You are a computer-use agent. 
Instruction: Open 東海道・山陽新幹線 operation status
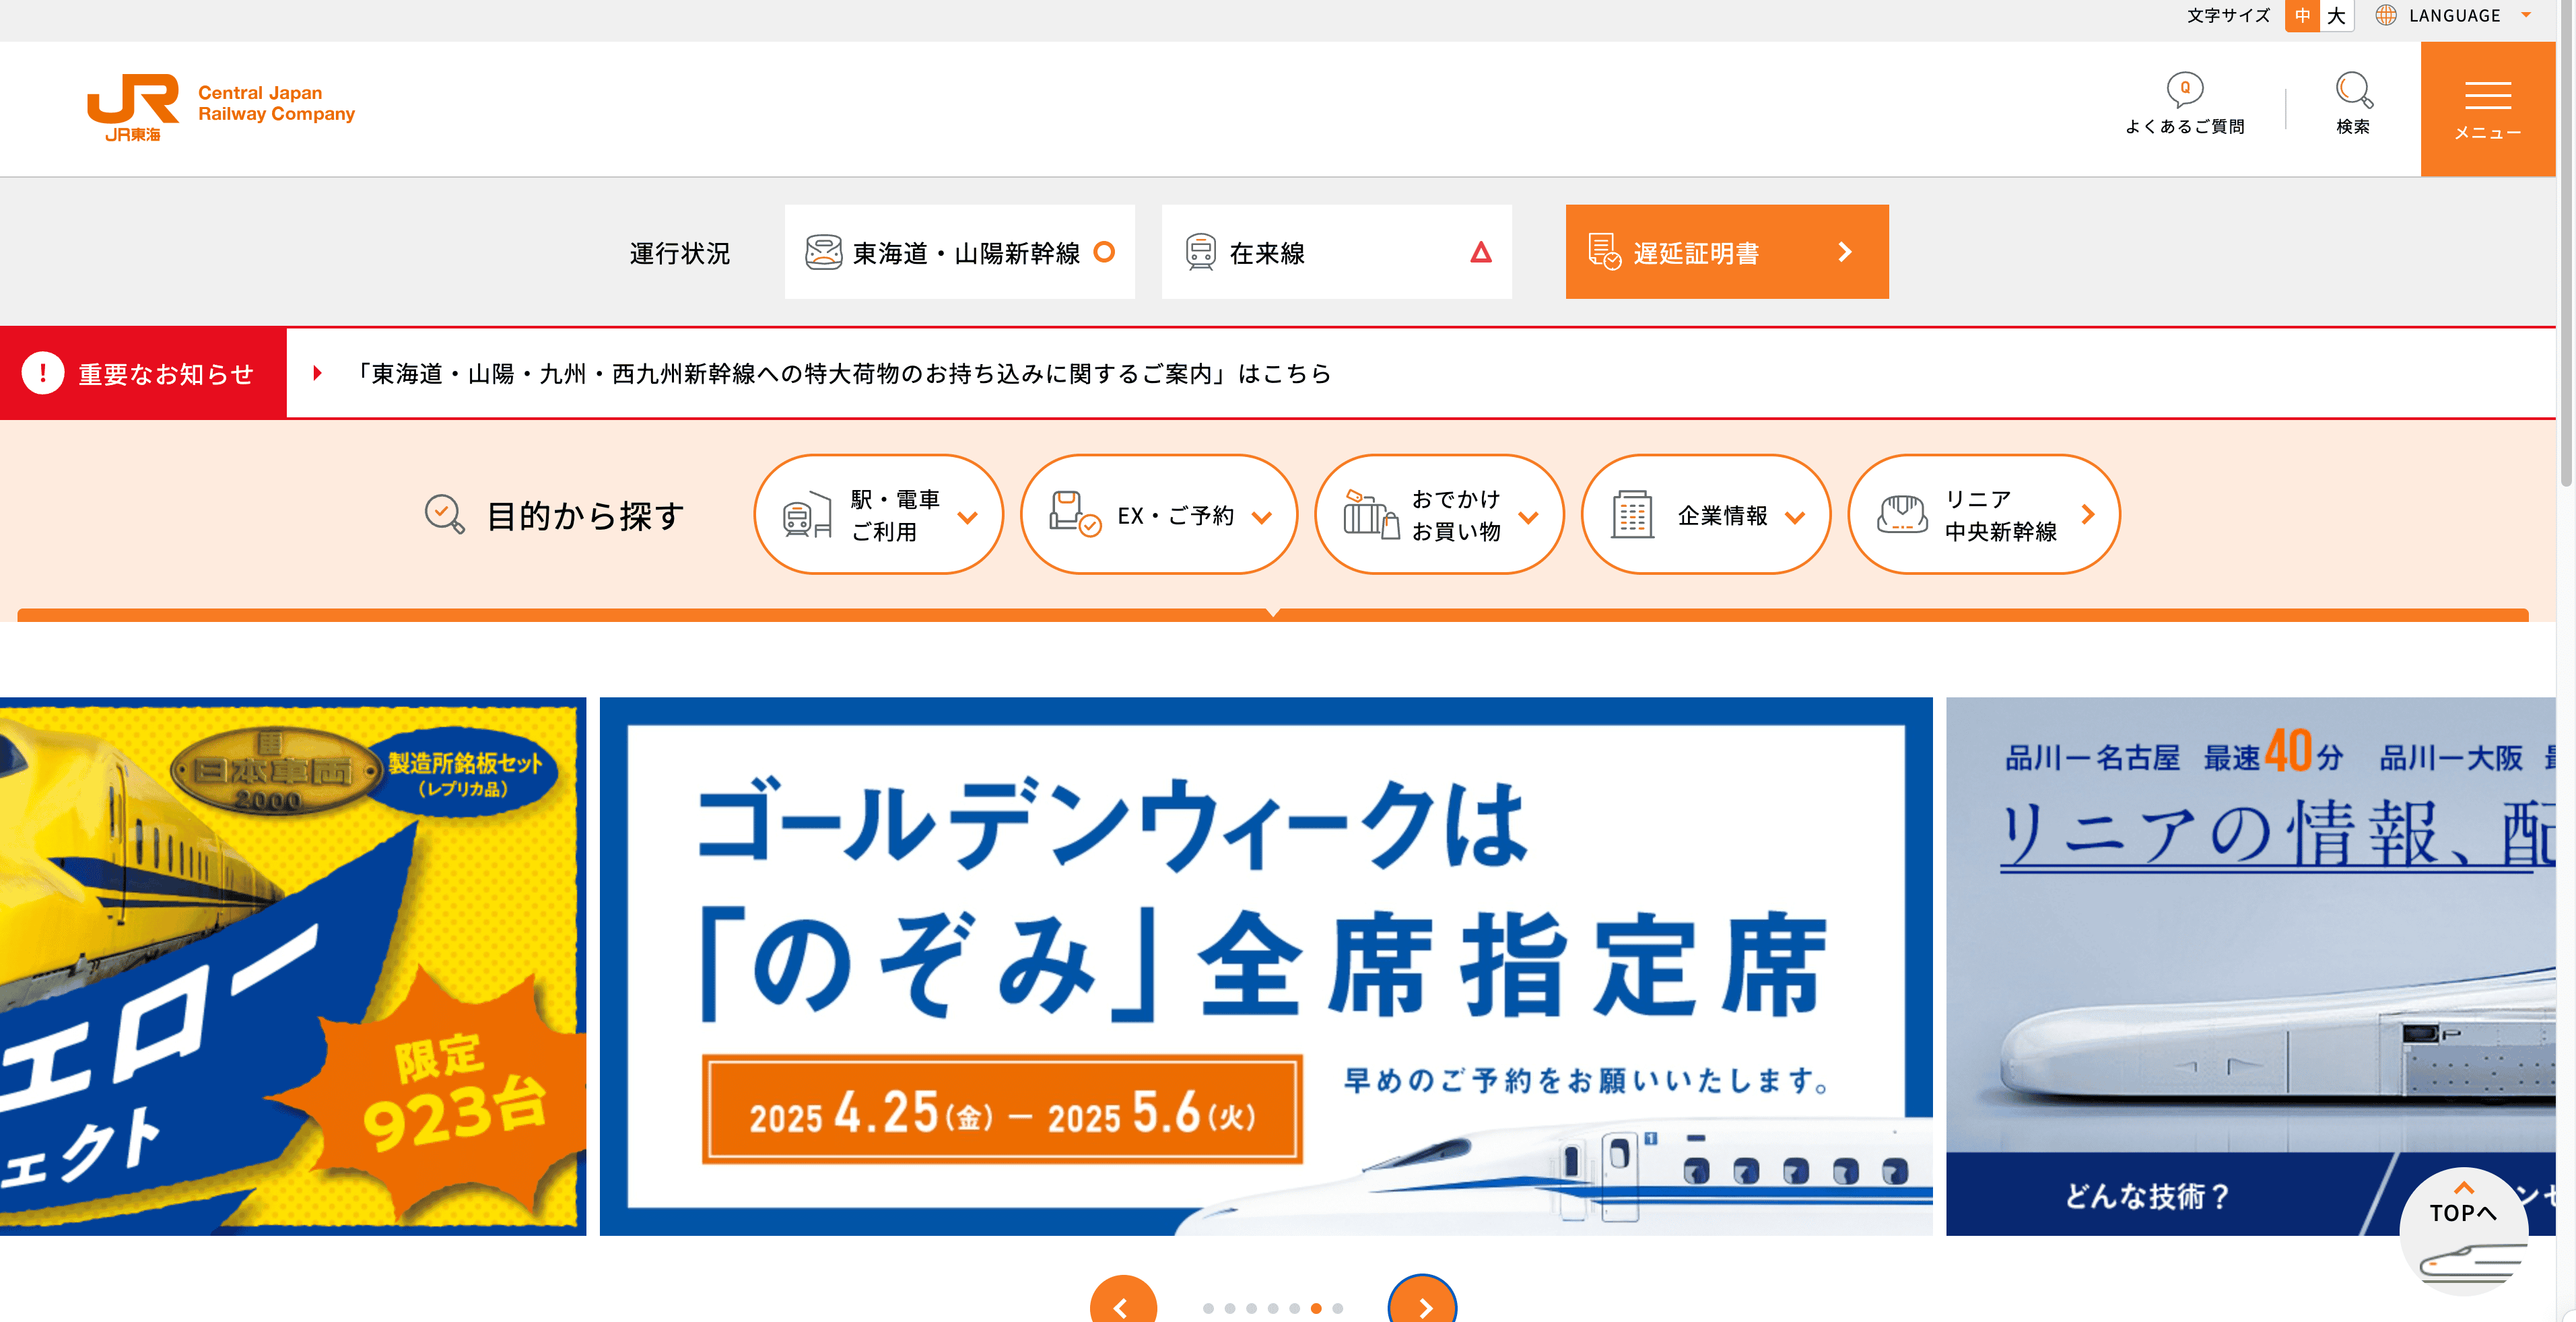(959, 252)
